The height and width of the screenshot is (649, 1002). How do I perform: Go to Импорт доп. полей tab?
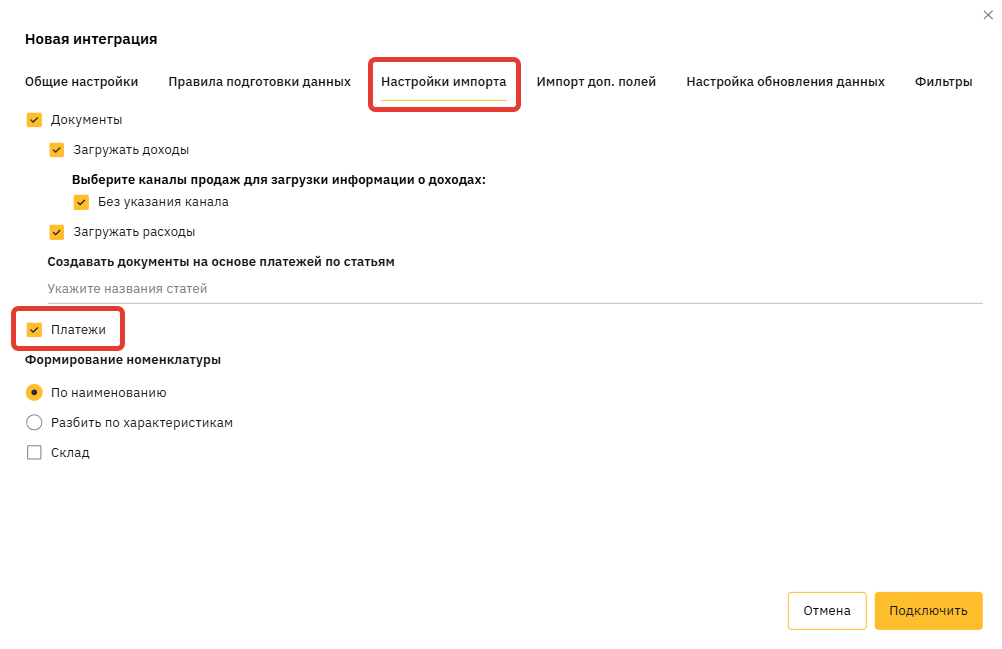point(596,82)
